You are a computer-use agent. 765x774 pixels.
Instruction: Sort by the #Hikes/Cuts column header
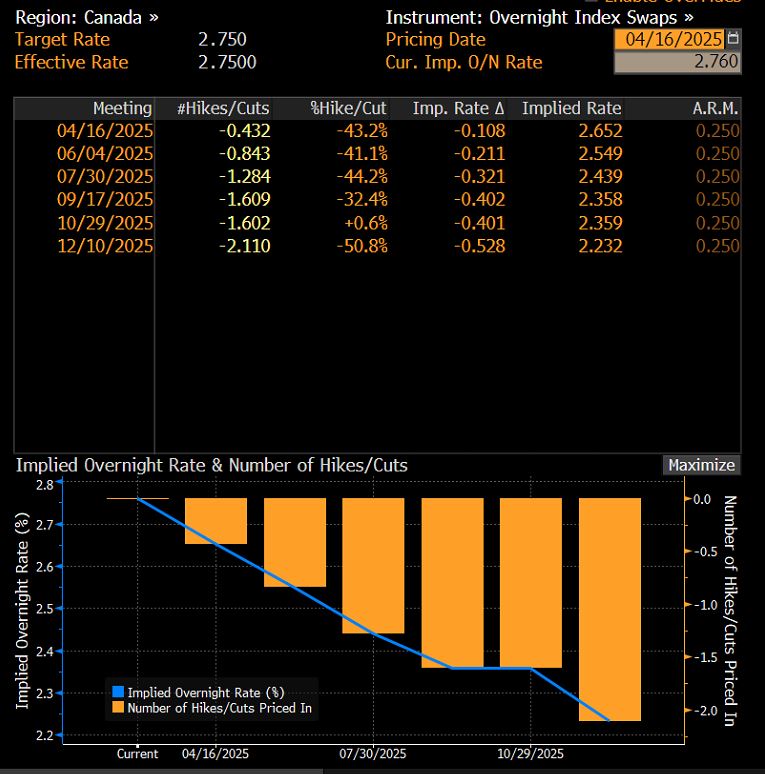pyautogui.click(x=223, y=108)
